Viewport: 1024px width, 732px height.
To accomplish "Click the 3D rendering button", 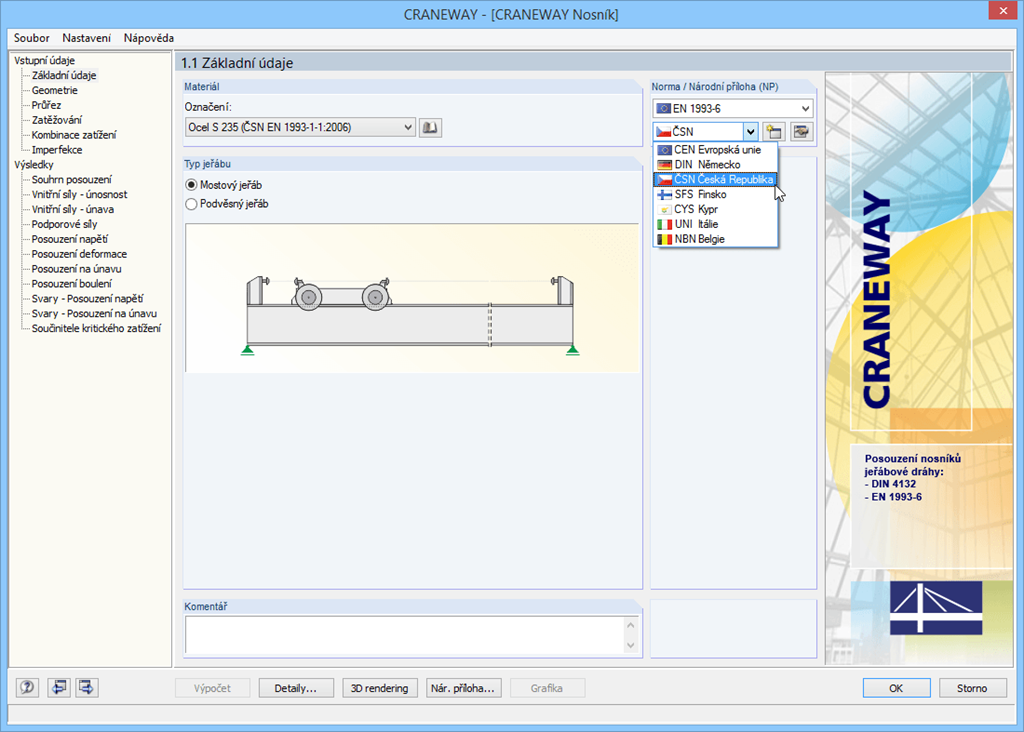I will pos(379,688).
